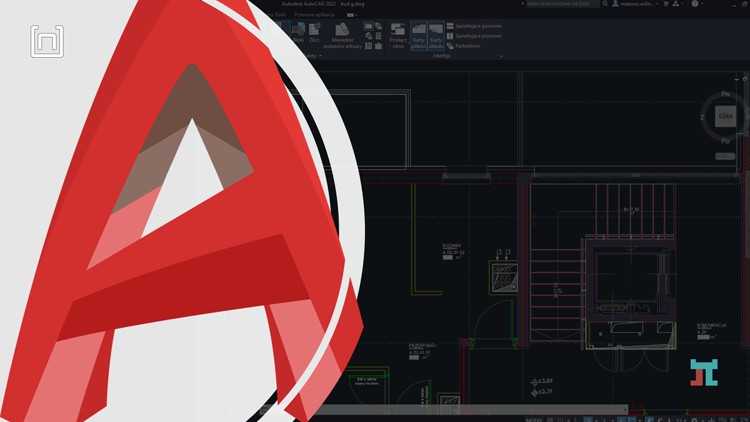Toggle the Karty plików button

tap(419, 36)
